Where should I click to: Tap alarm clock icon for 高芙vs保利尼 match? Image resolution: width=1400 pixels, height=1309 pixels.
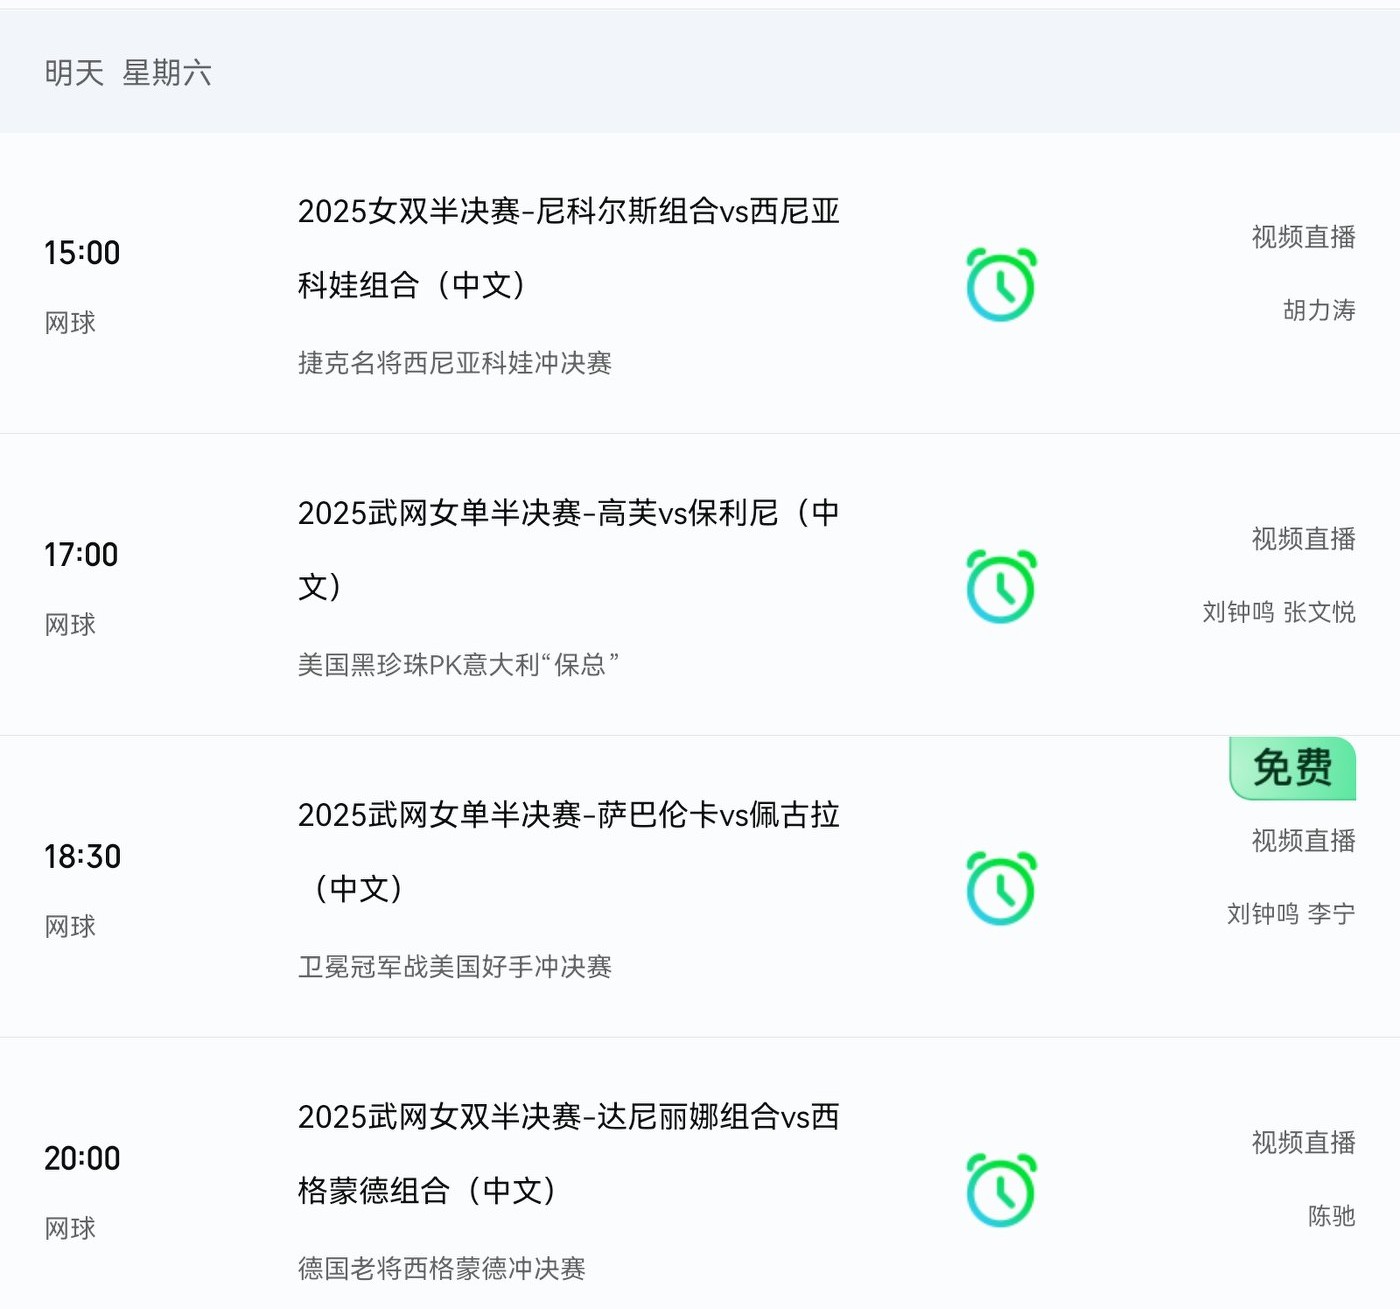tap(1001, 587)
